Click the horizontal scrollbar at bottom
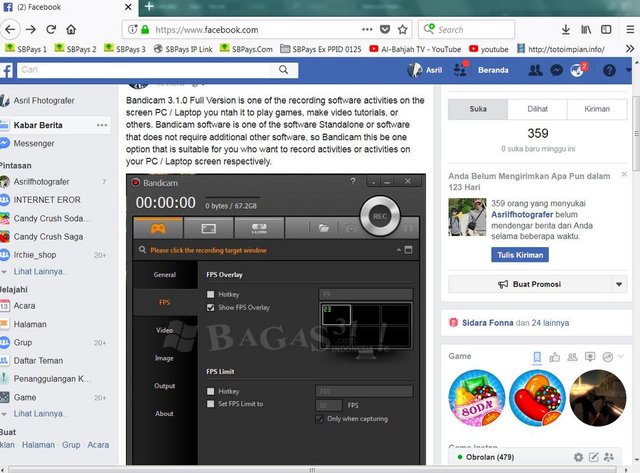 point(313,469)
